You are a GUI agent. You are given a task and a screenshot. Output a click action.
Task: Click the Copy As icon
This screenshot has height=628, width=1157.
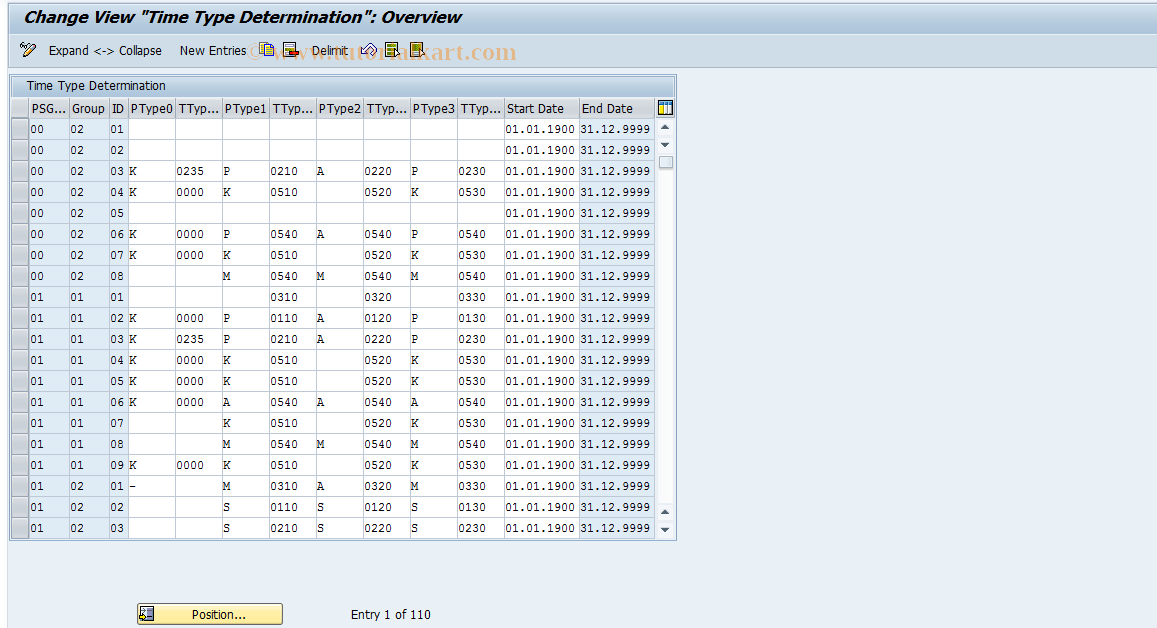pos(266,50)
